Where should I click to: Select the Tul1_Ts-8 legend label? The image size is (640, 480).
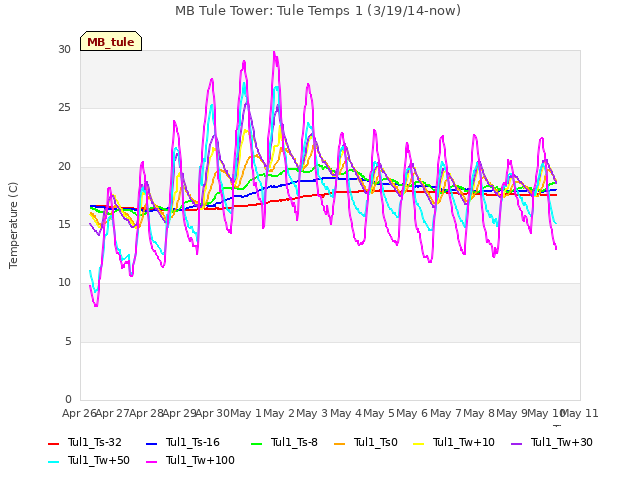(x=294, y=442)
